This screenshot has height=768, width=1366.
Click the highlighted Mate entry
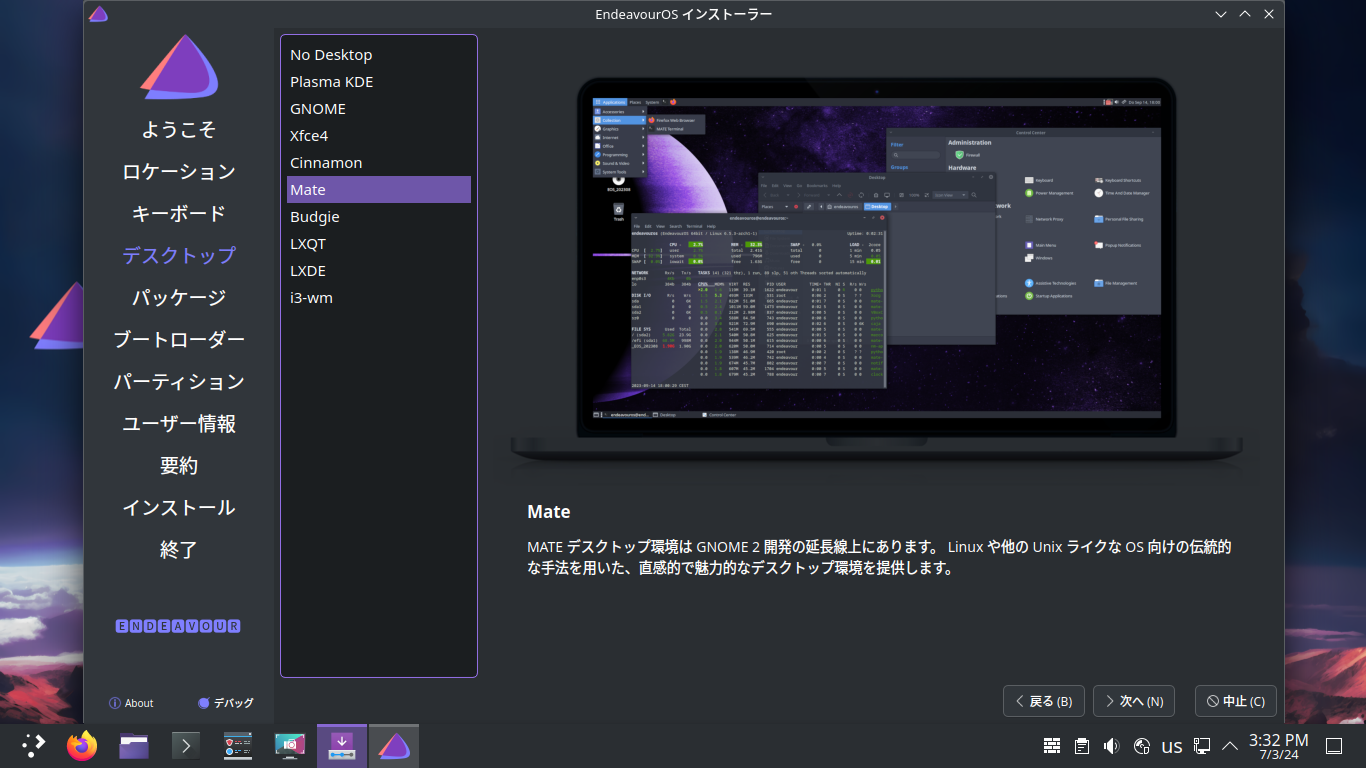tap(379, 190)
